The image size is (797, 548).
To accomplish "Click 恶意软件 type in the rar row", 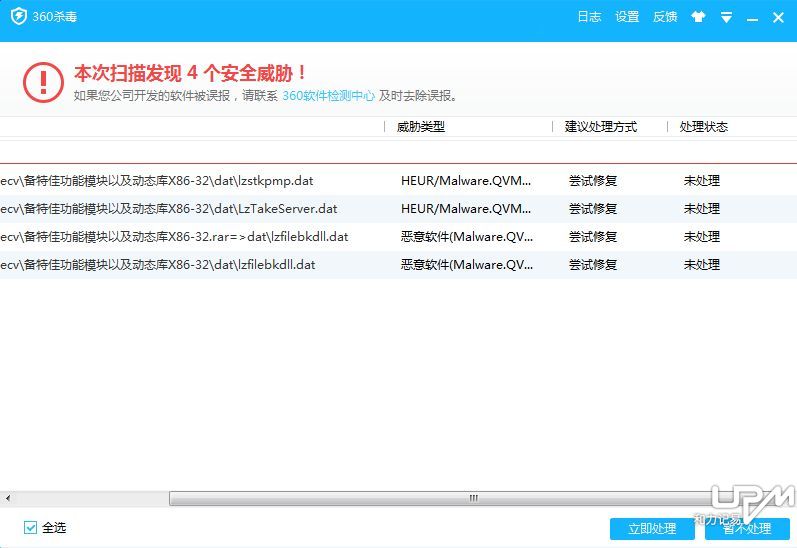I will pyautogui.click(x=467, y=237).
